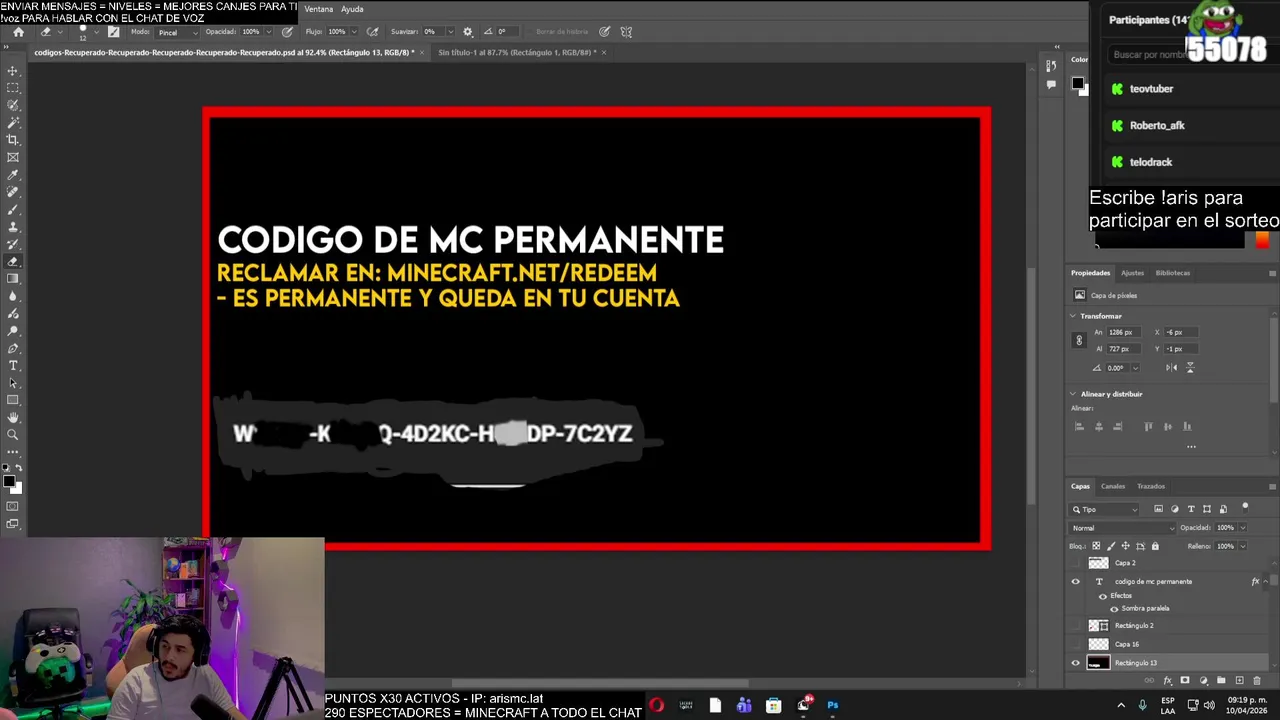Select the Horizontal Type tool
Image resolution: width=1280 pixels, height=720 pixels.
pyautogui.click(x=13, y=365)
